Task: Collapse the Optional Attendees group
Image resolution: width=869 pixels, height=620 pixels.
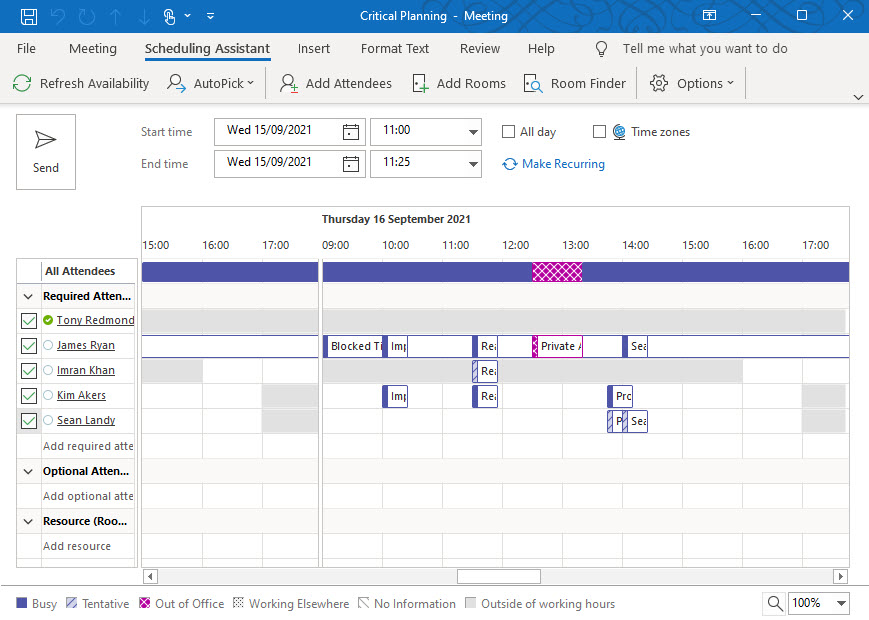Action: point(28,472)
